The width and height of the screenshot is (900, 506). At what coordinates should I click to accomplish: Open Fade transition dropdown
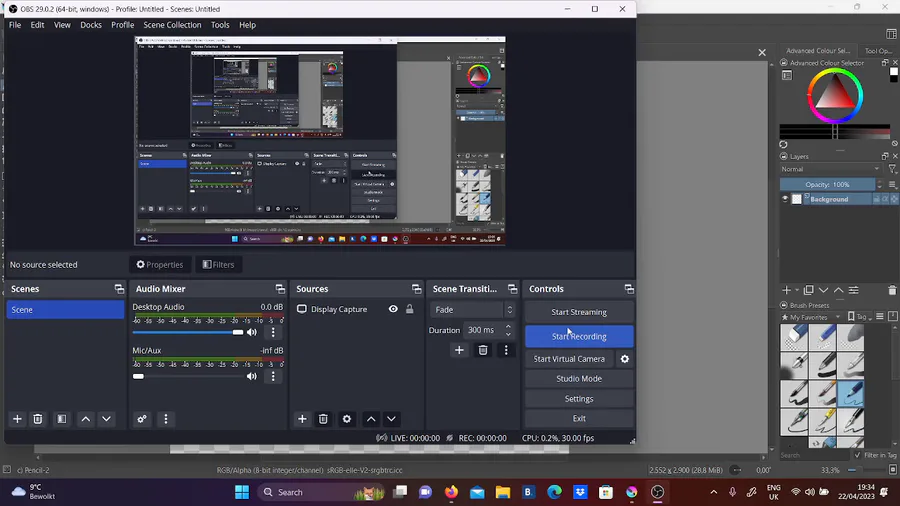[472, 310]
